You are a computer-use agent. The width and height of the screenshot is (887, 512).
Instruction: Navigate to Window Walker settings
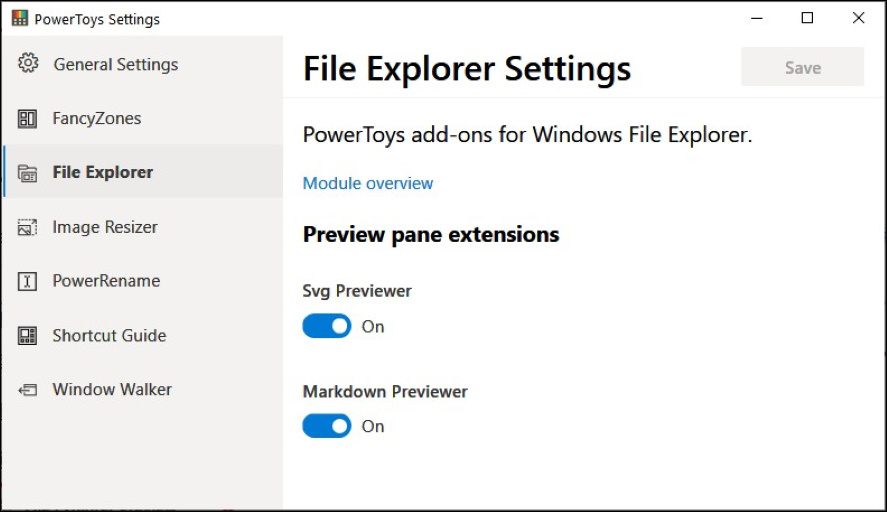point(112,390)
